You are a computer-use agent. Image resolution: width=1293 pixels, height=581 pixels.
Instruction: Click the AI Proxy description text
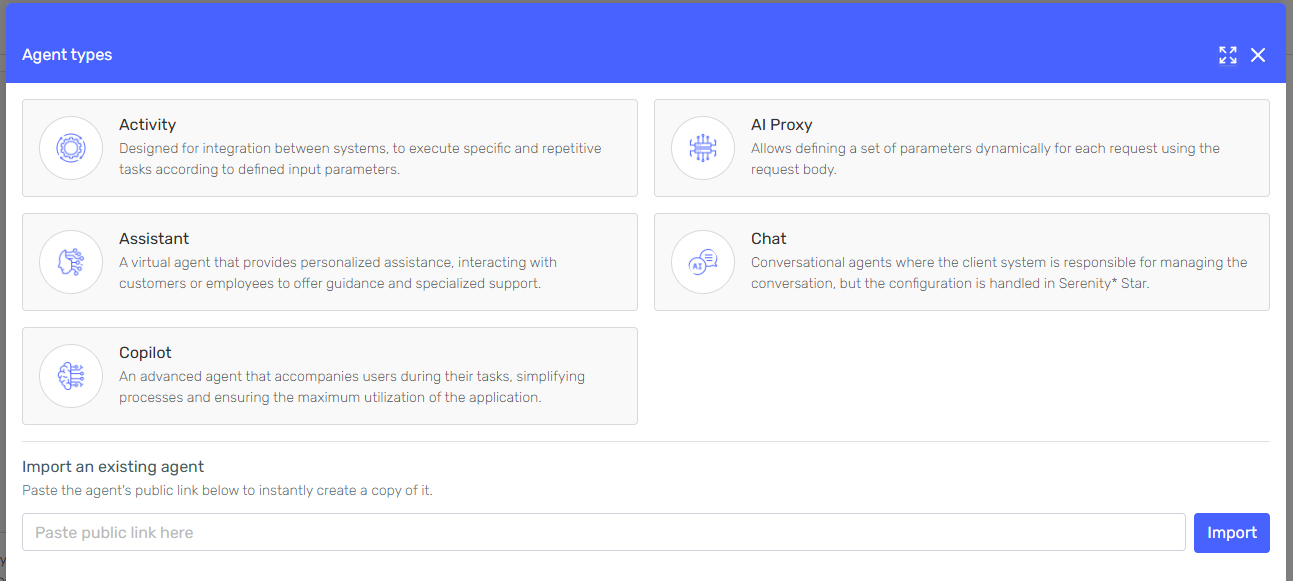pos(985,159)
